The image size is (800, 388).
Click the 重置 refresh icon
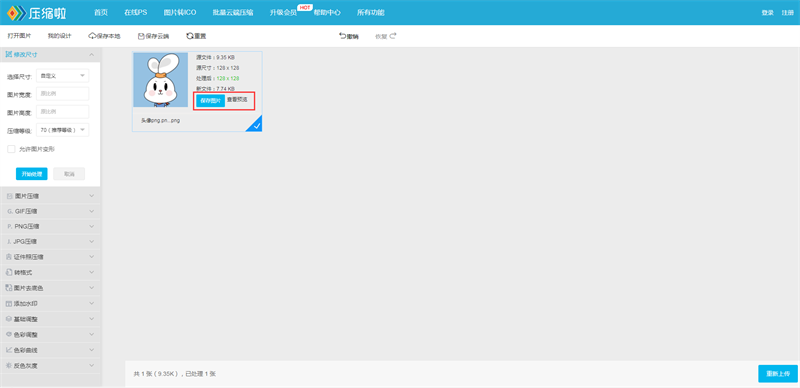[x=190, y=36]
